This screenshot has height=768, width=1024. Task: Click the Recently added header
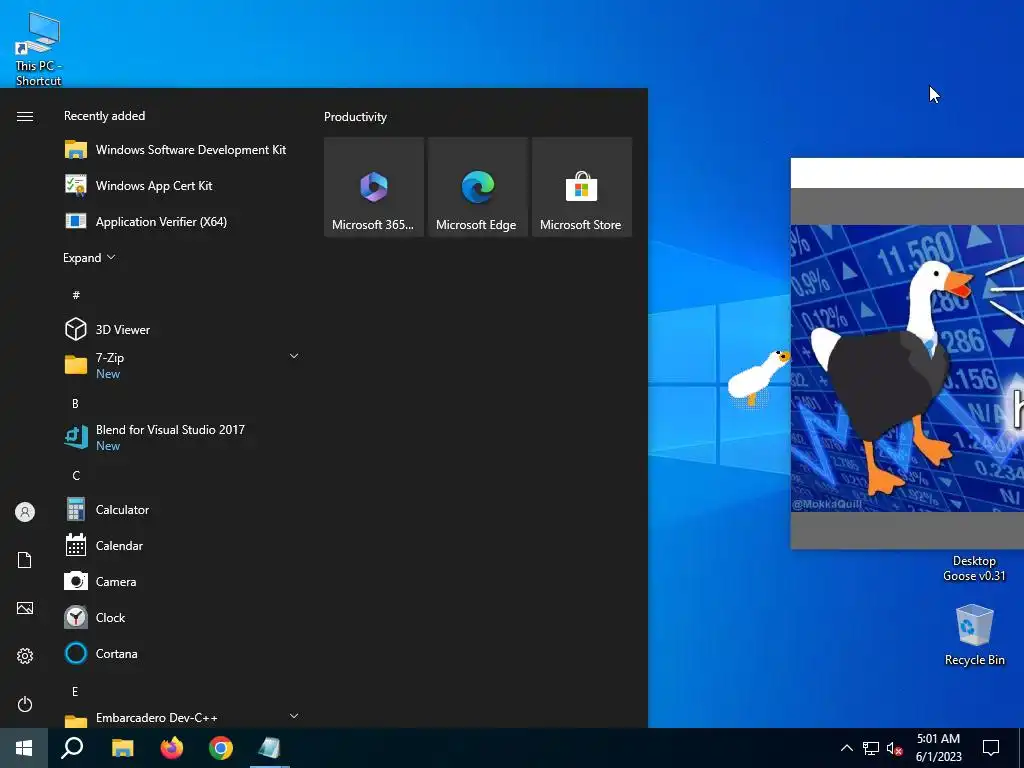pos(104,116)
